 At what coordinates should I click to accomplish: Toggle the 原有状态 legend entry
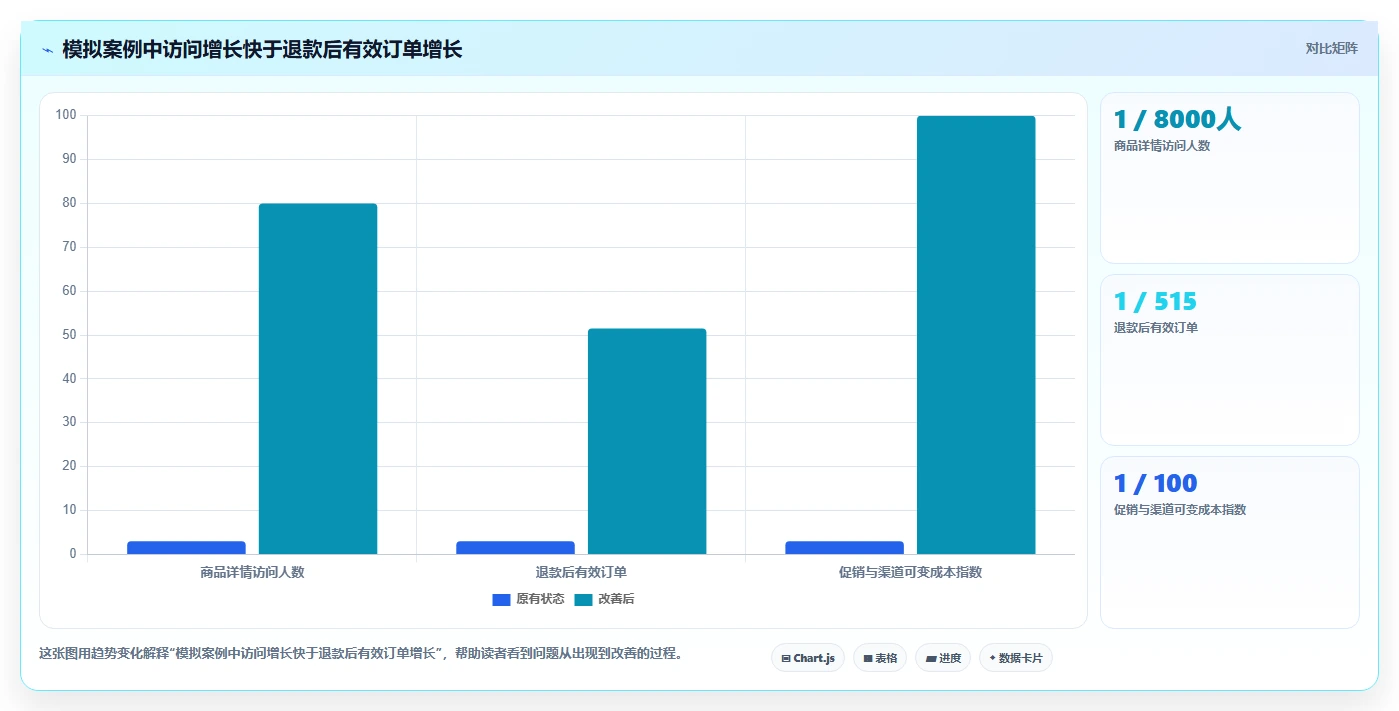point(528,599)
